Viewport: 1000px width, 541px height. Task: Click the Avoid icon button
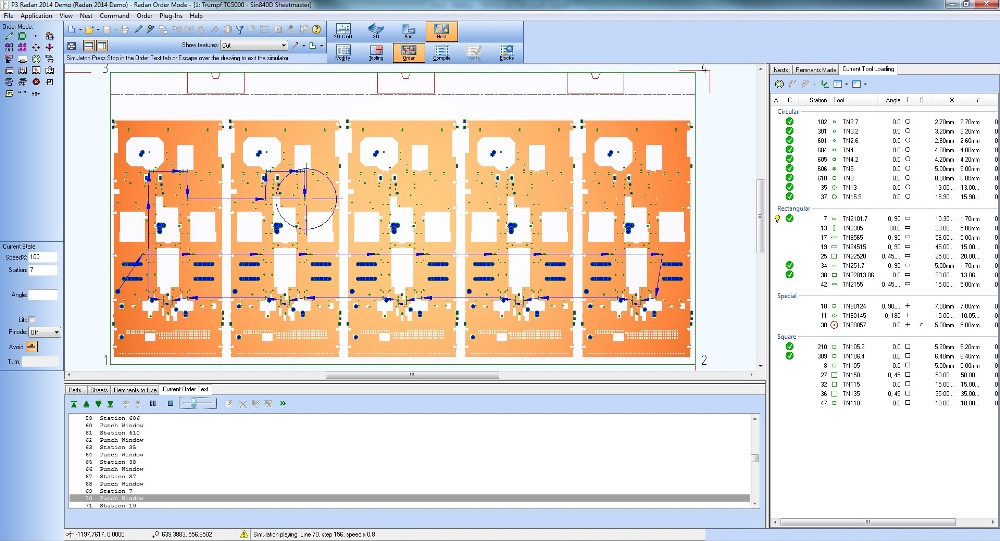pyautogui.click(x=29, y=346)
